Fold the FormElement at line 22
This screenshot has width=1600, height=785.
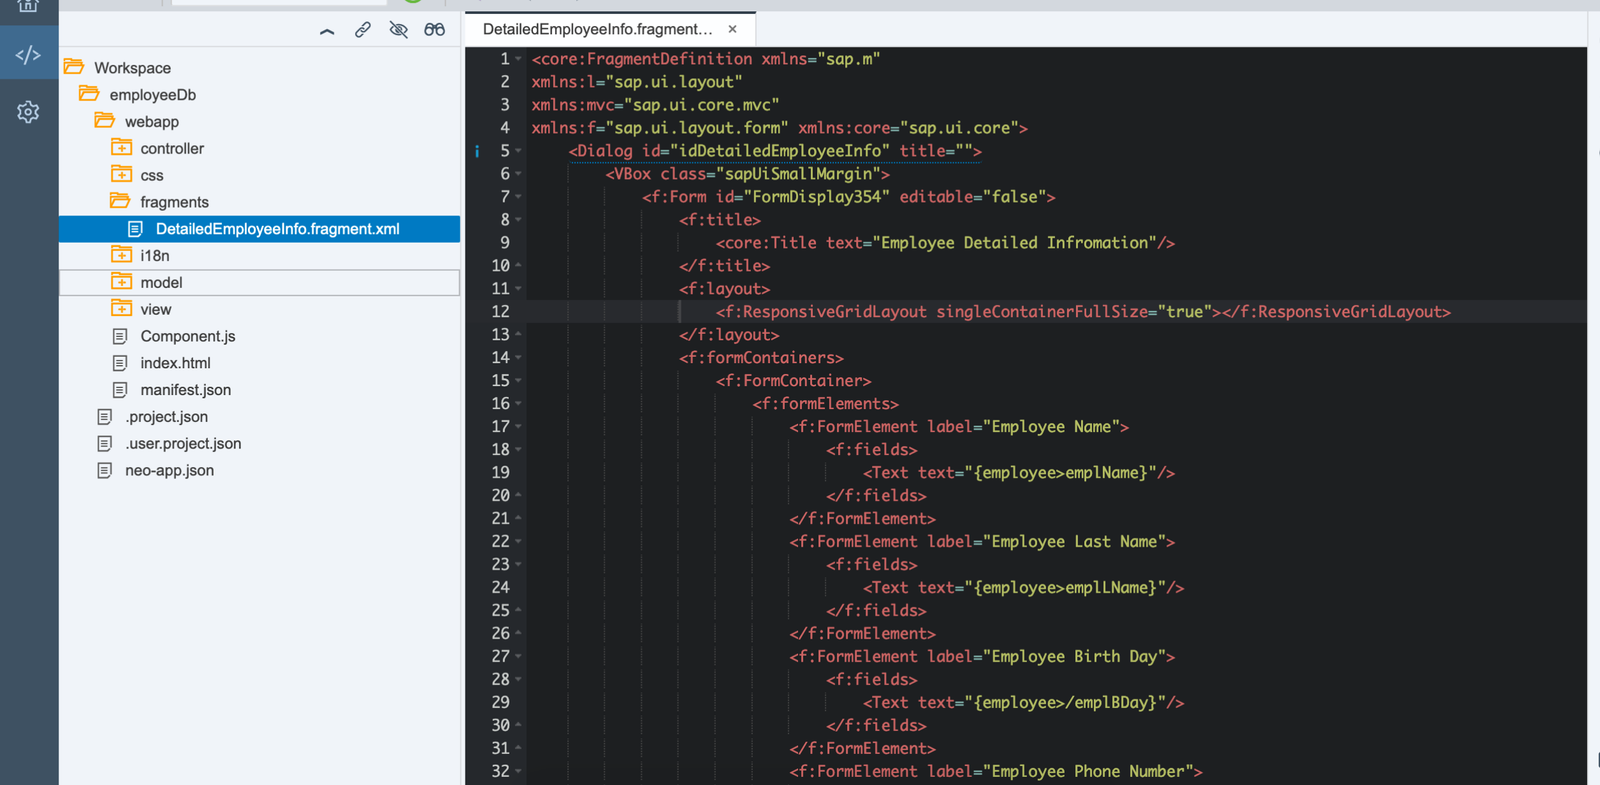pyautogui.click(x=518, y=543)
